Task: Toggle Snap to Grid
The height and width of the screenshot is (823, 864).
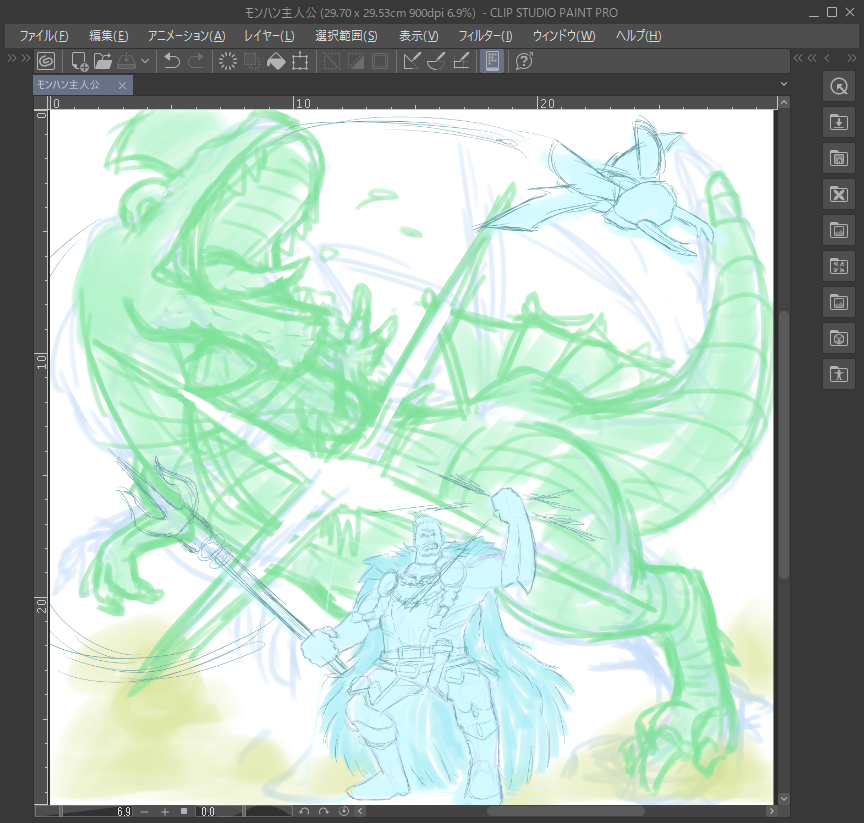Action: (461, 61)
